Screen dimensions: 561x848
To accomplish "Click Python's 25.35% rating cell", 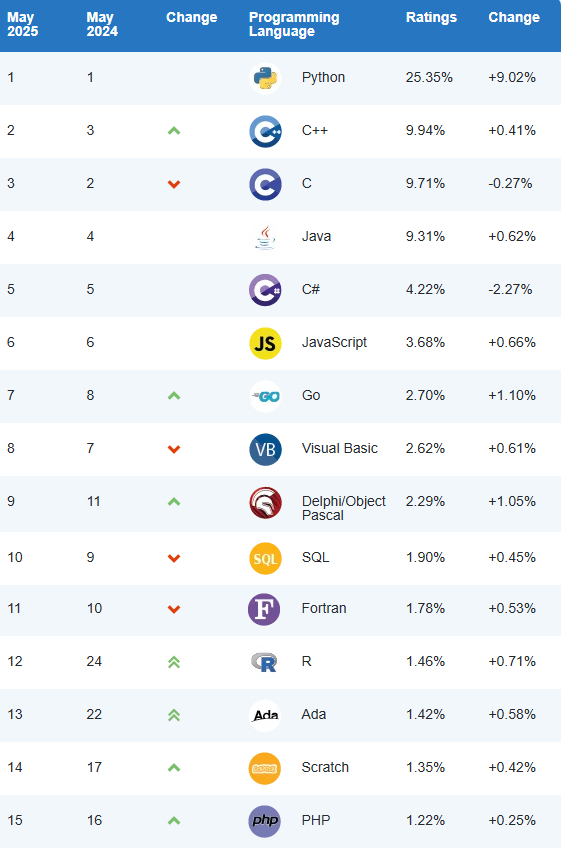I will (429, 77).
